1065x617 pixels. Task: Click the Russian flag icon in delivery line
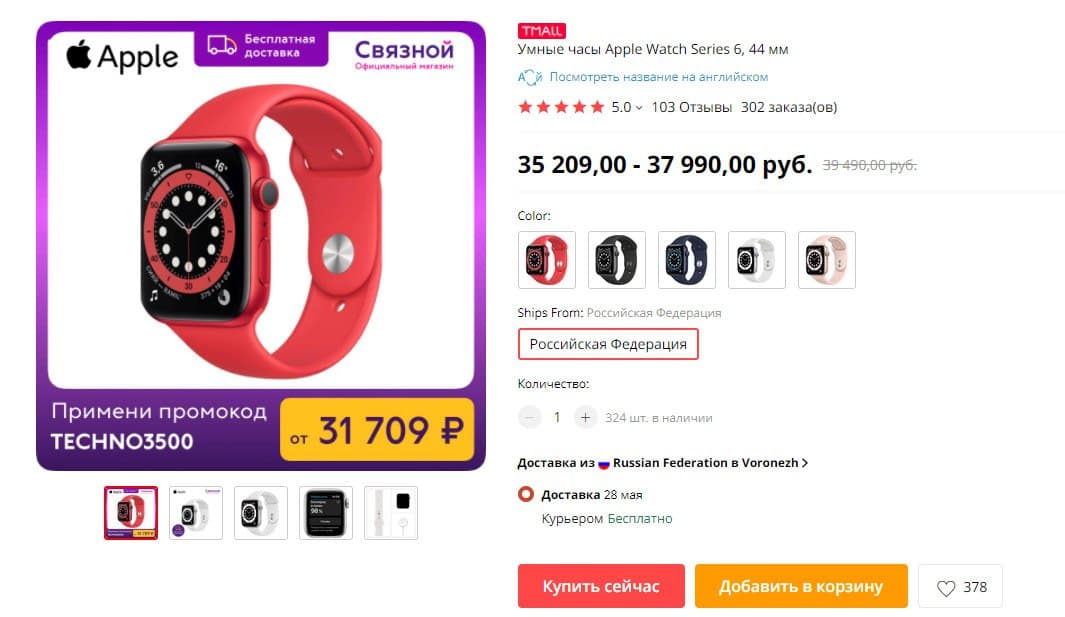pyautogui.click(x=604, y=463)
